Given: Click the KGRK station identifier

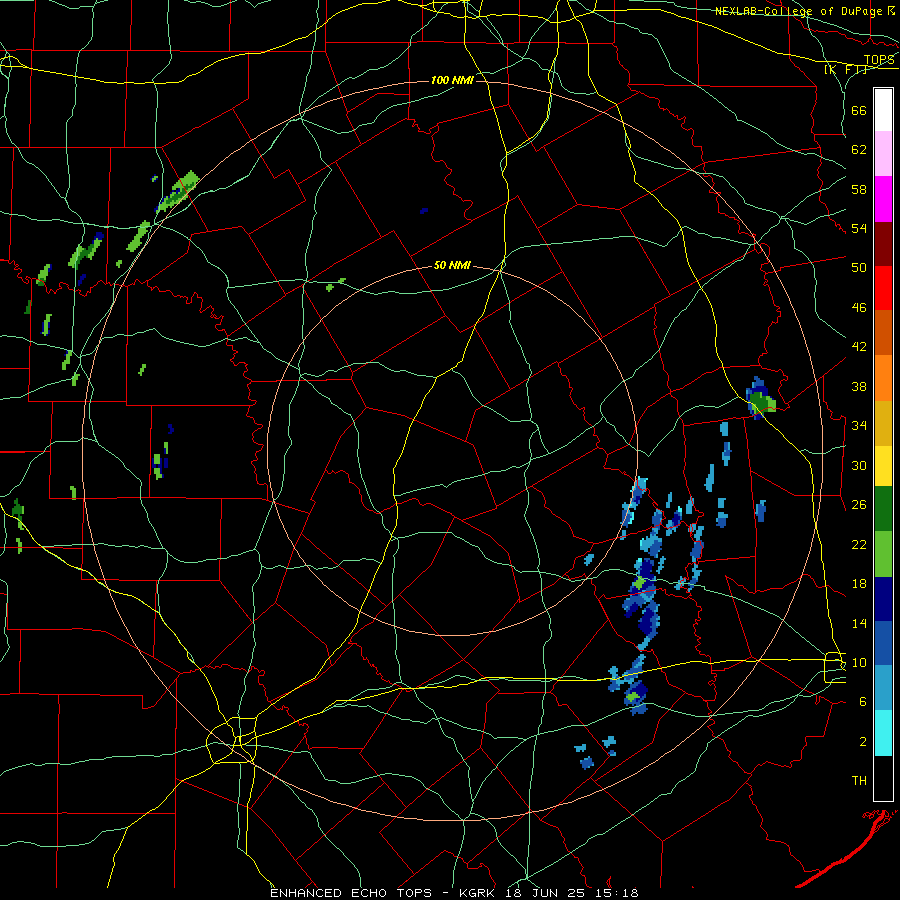Looking at the screenshot, I should pos(479,893).
